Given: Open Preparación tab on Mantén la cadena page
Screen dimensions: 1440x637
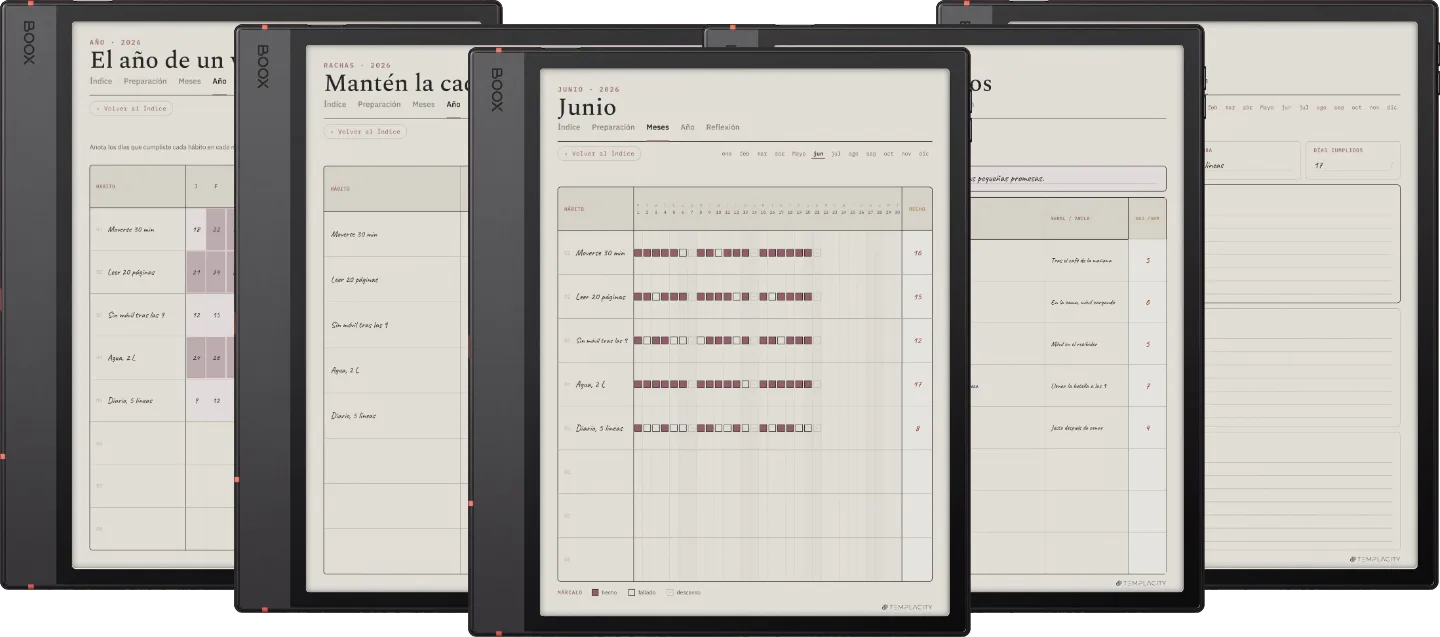Looking at the screenshot, I should pos(379,104).
